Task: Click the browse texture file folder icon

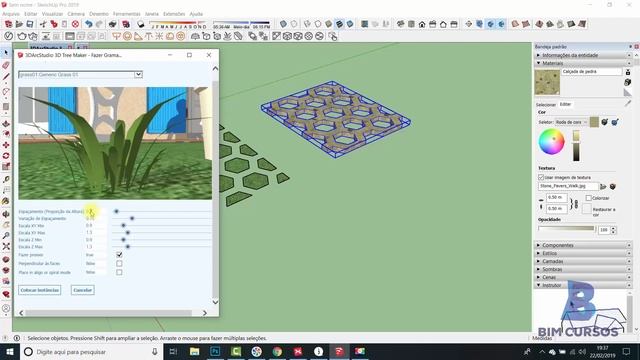Action: coord(603,187)
